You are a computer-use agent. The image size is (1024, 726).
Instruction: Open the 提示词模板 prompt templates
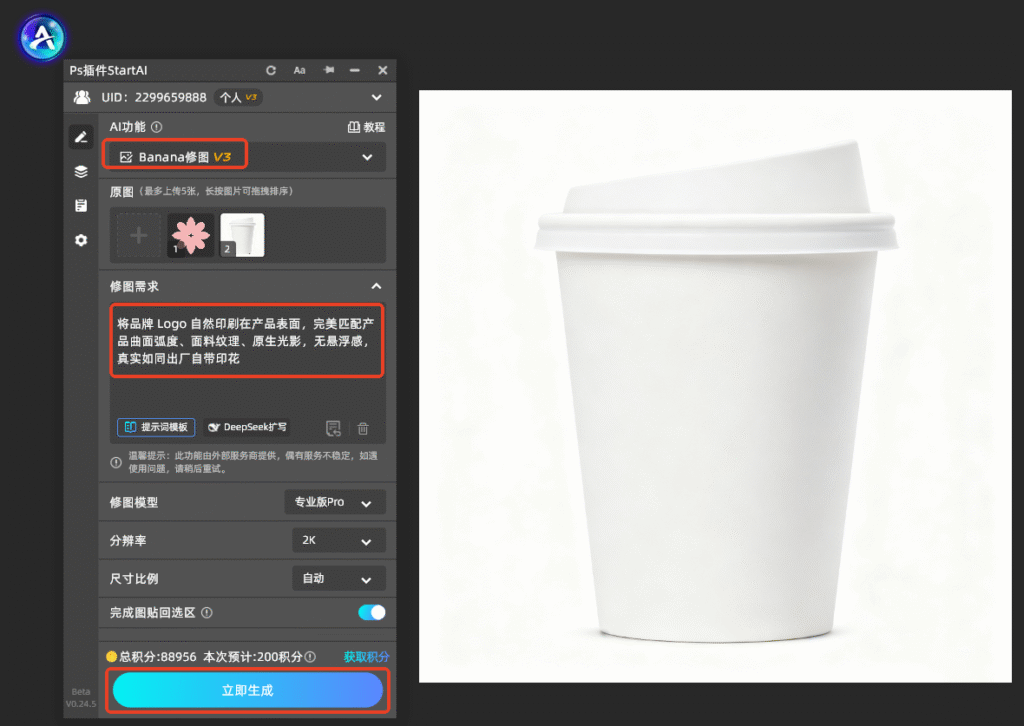tap(156, 427)
